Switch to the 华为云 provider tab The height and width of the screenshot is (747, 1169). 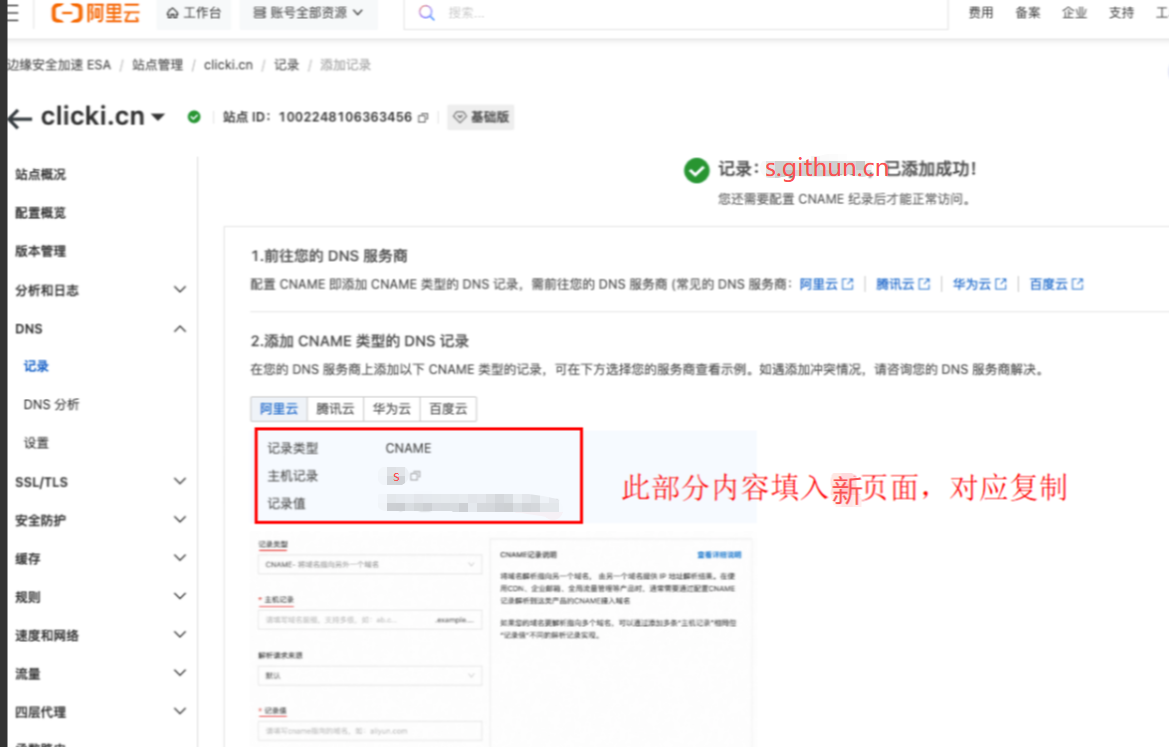coord(392,408)
